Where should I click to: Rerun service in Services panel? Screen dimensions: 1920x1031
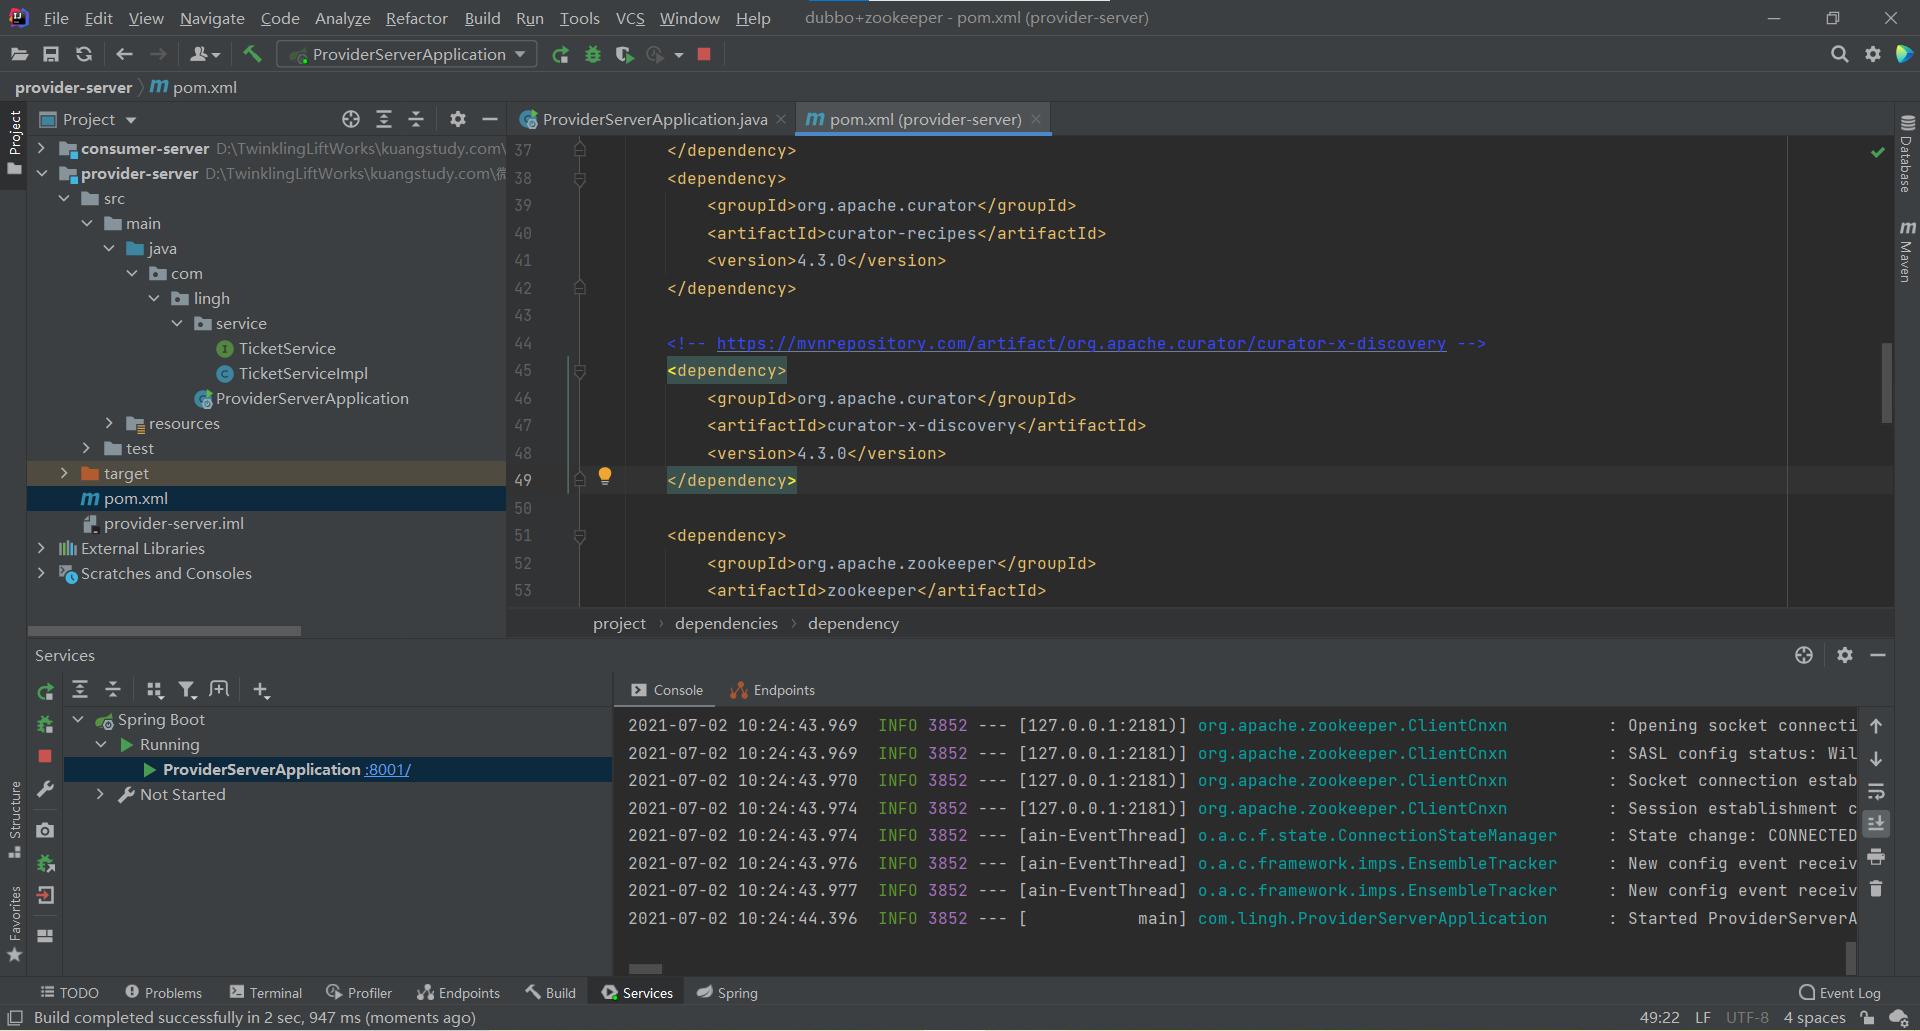click(x=45, y=691)
